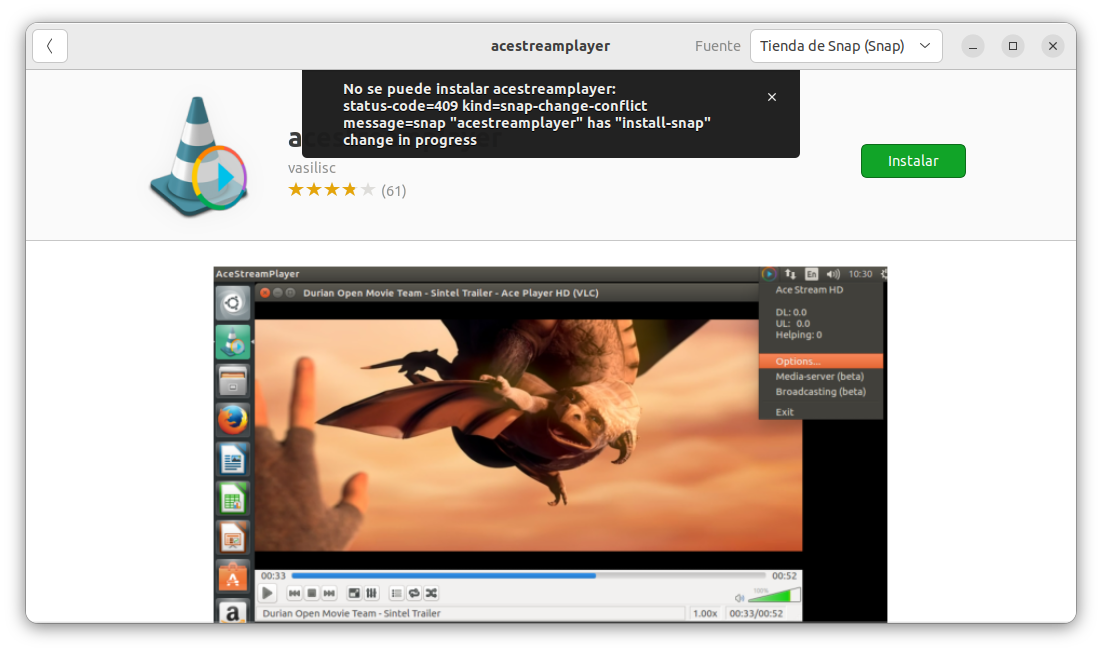
Task: Click the star rating row
Action: click(x=332, y=190)
